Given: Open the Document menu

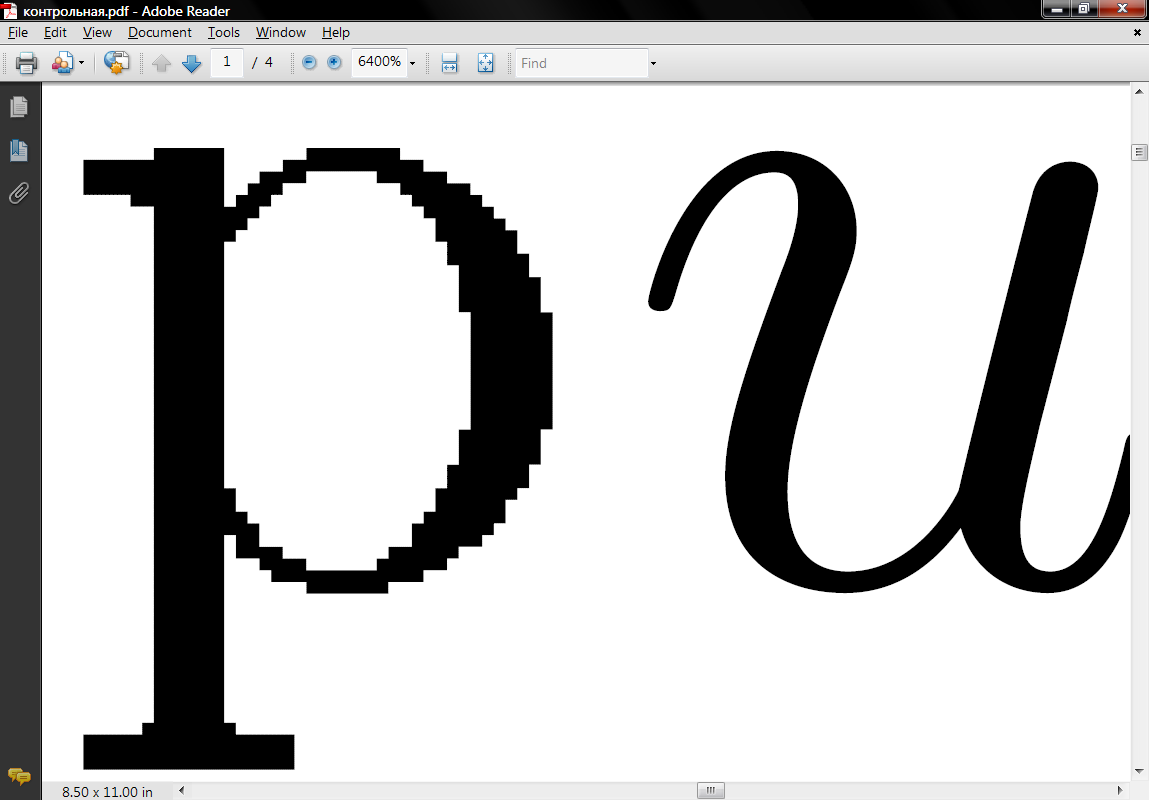Looking at the screenshot, I should (160, 32).
